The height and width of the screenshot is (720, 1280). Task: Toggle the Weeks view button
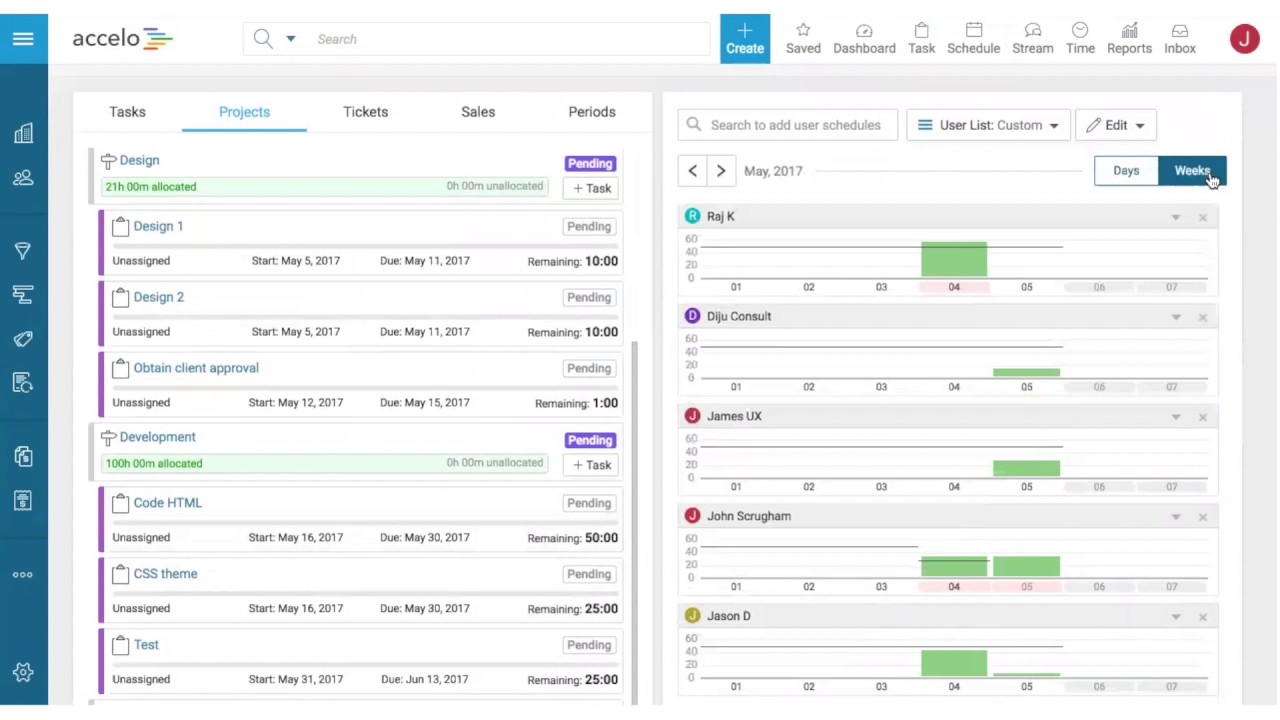tap(1192, 170)
